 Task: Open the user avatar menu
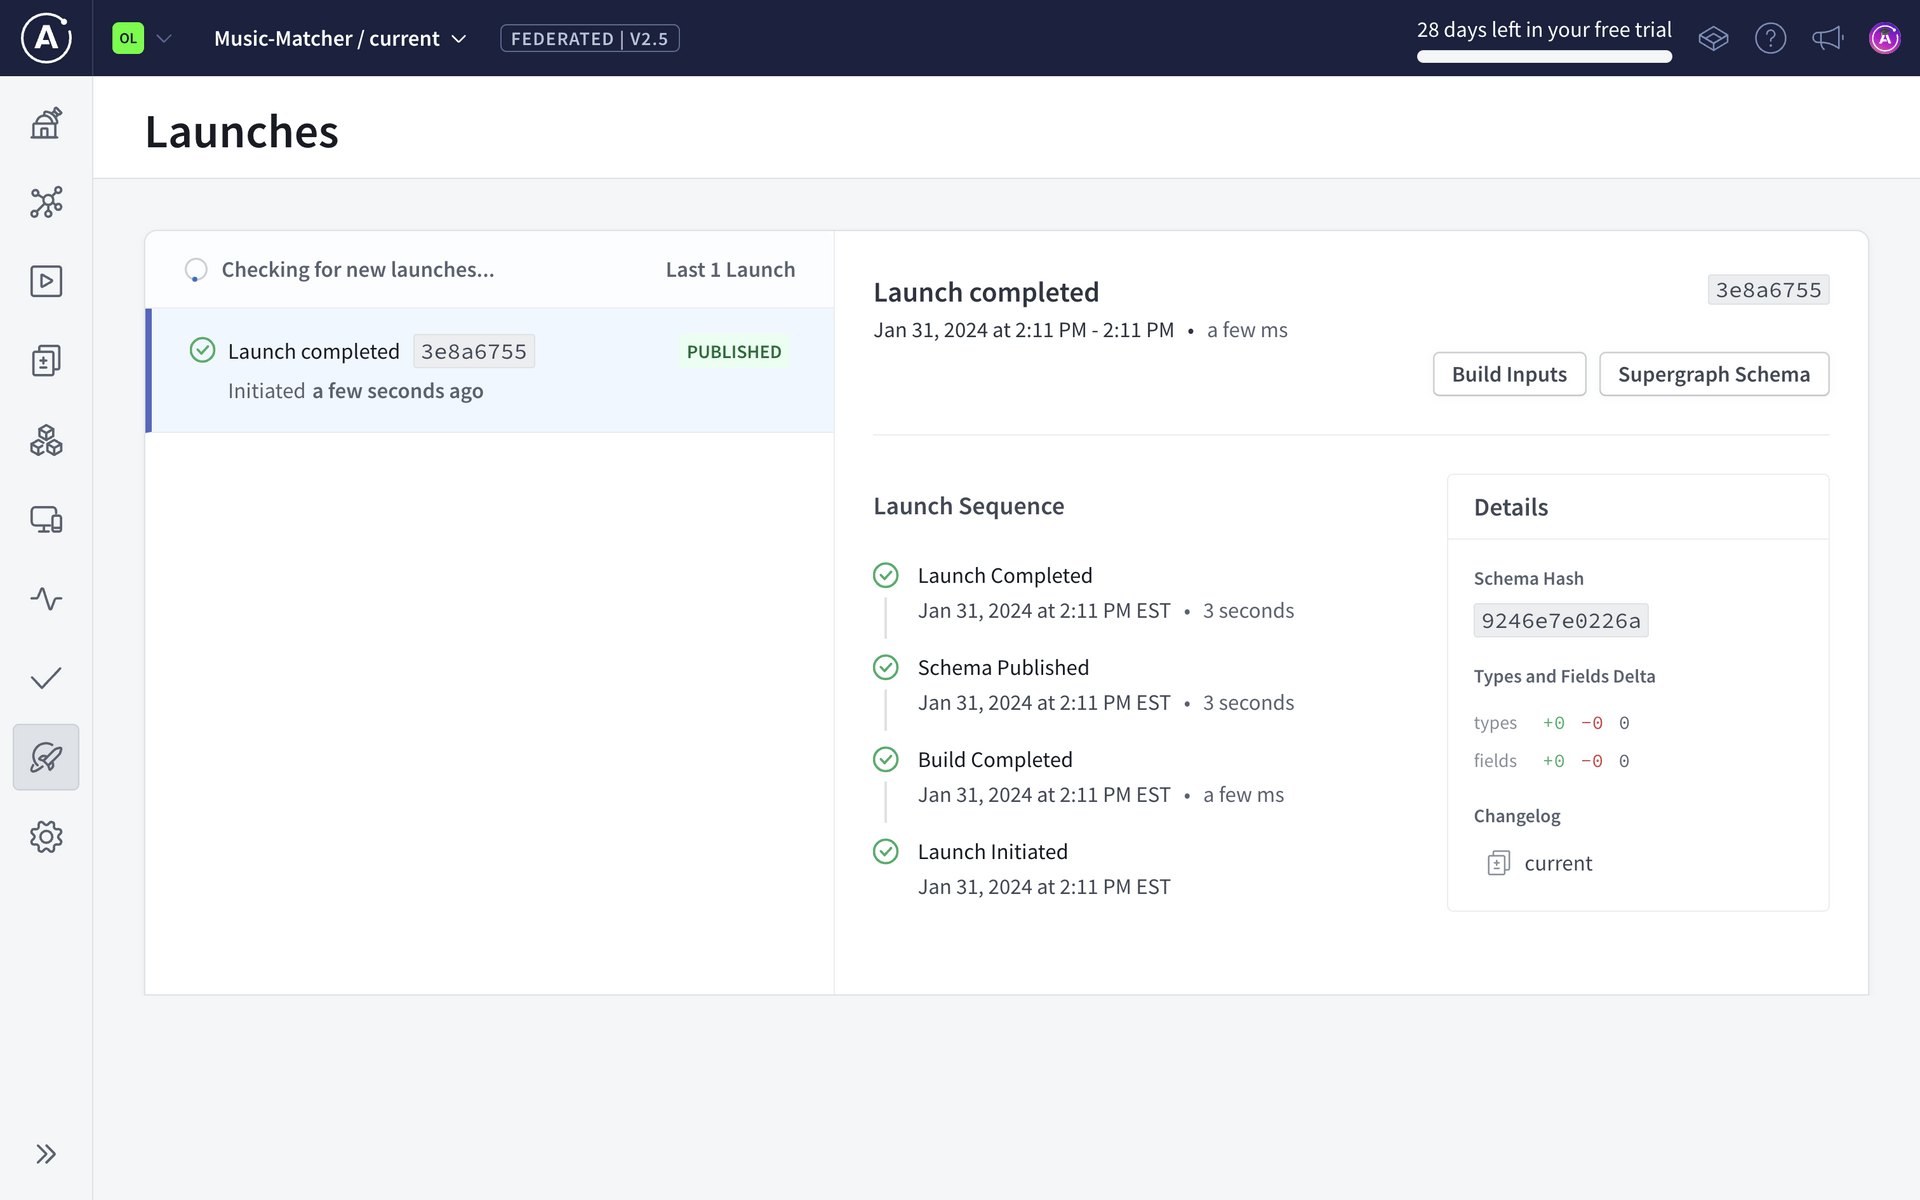tap(1884, 38)
